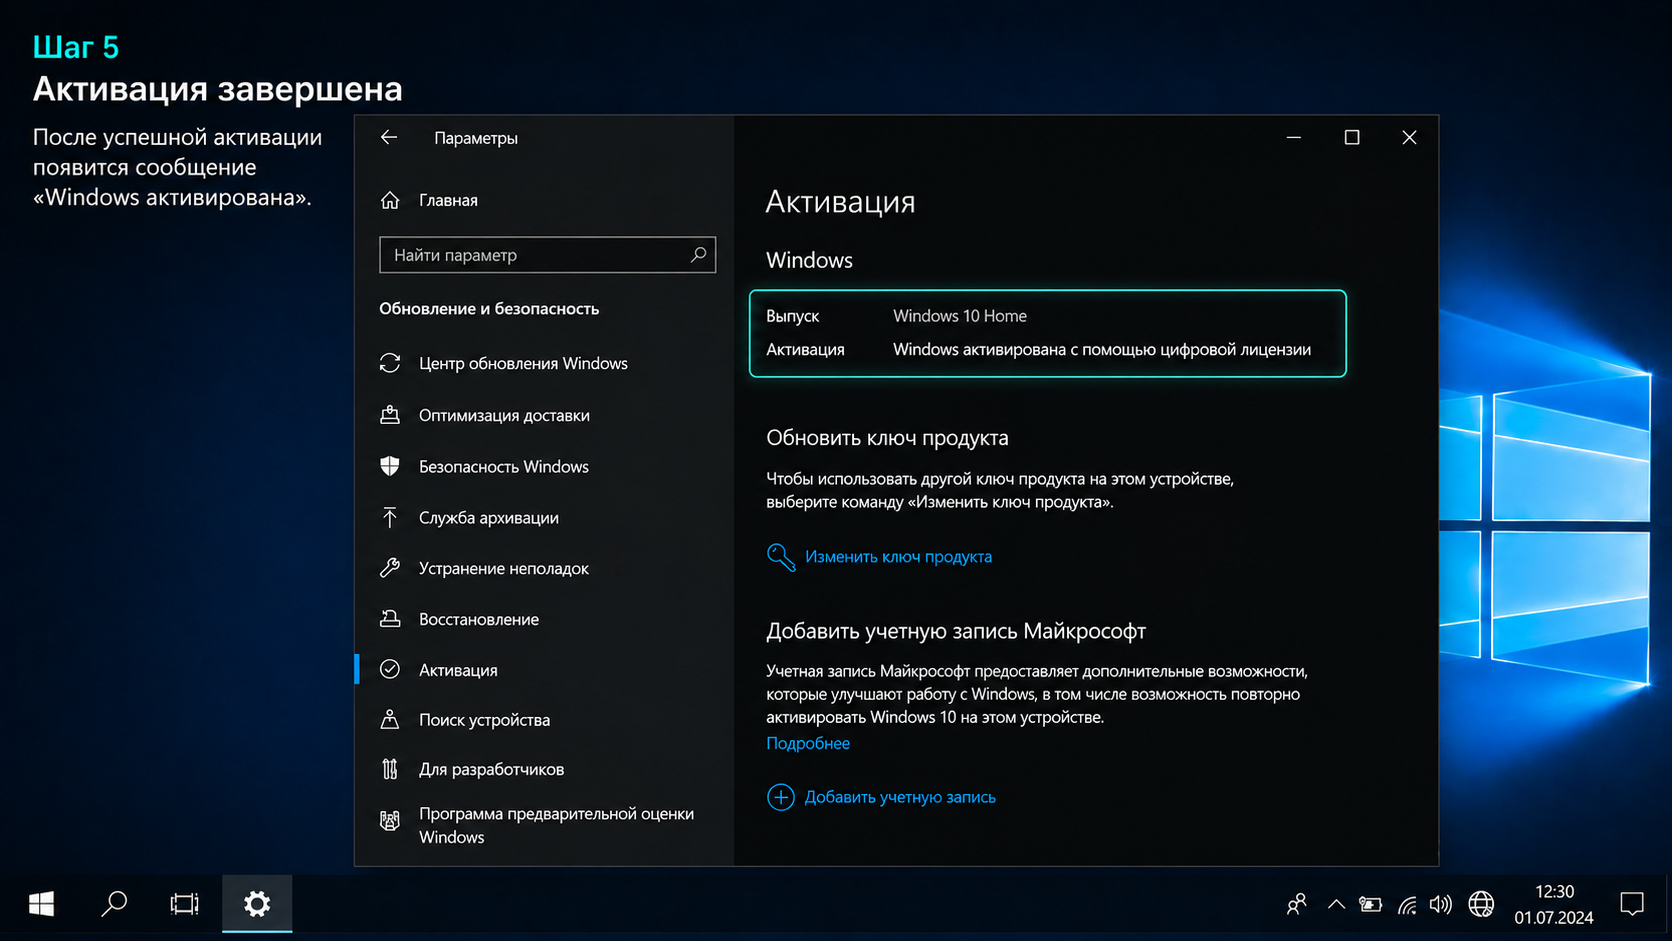This screenshot has width=1672, height=941.
Task: Open the Подробнее link
Action: click(808, 743)
